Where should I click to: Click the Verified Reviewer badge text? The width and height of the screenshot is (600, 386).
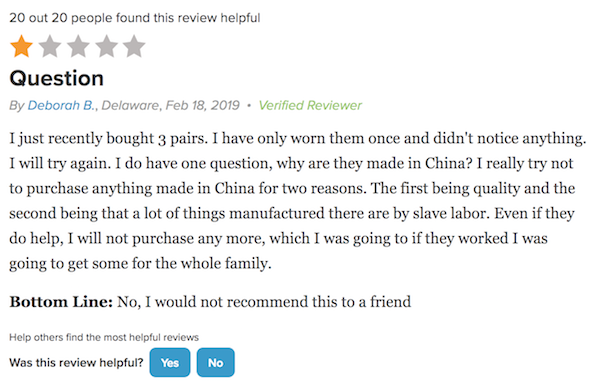point(310,105)
